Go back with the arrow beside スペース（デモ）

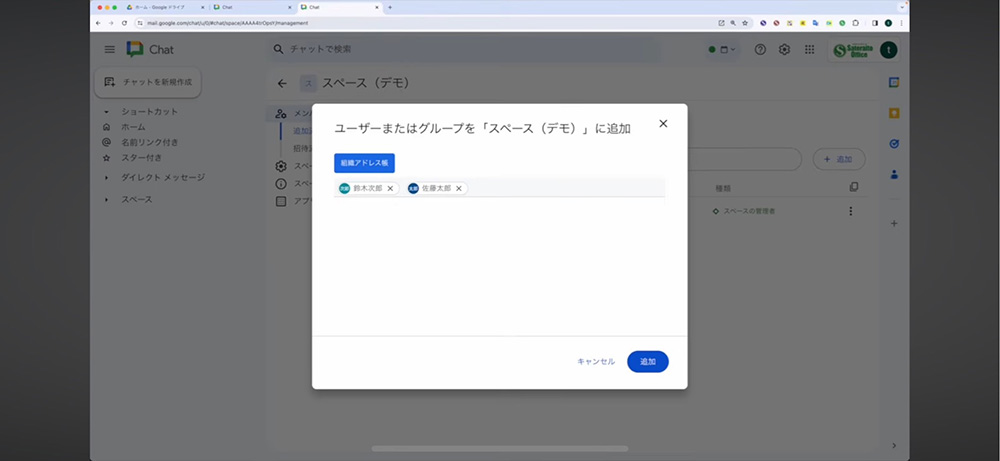(x=282, y=84)
